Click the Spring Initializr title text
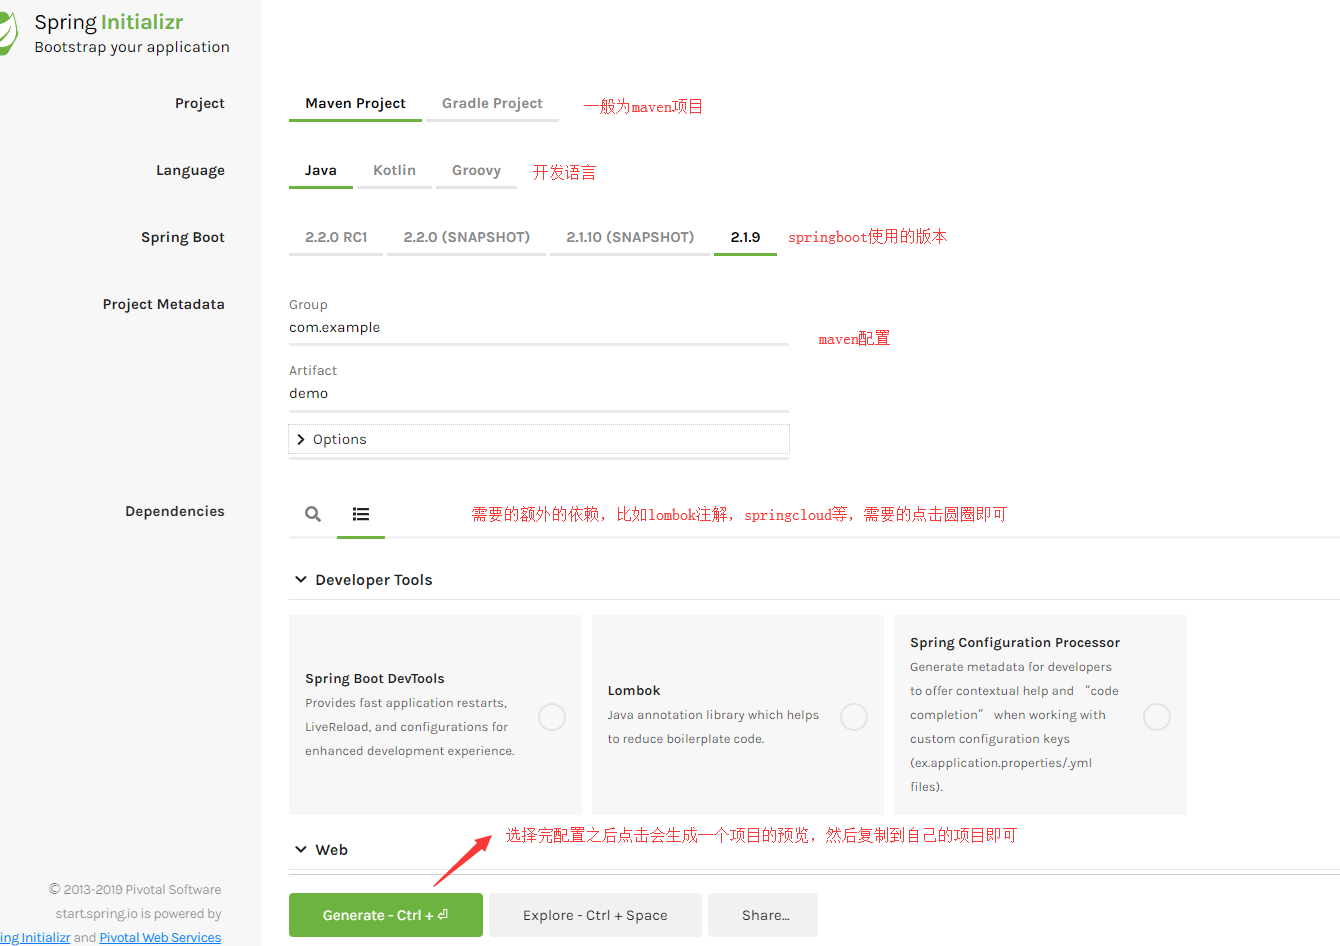Viewport: 1340px width, 946px height. (109, 22)
